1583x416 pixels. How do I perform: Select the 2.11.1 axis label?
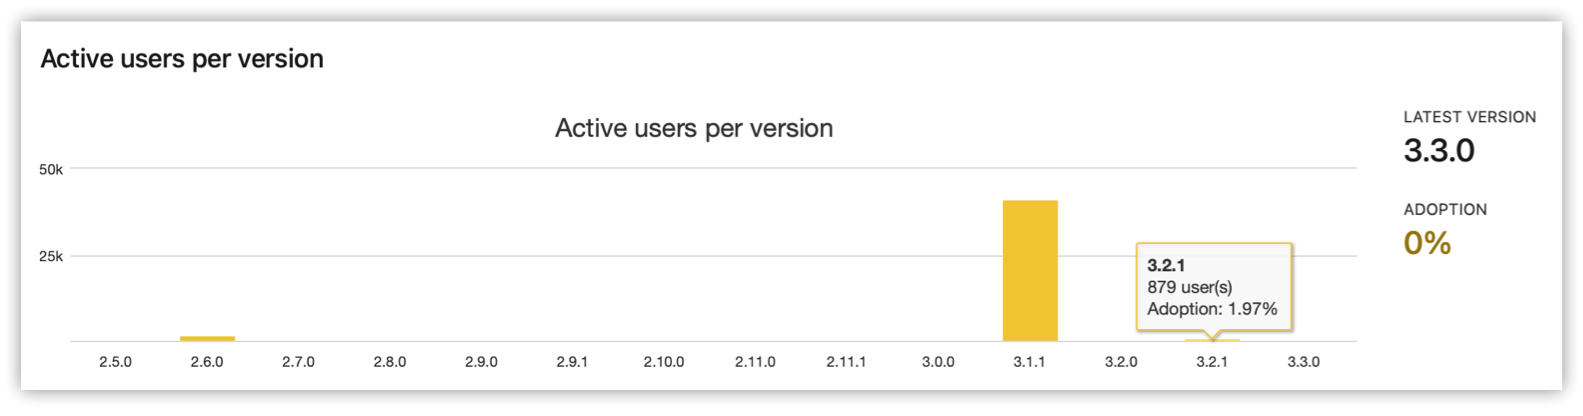point(846,362)
